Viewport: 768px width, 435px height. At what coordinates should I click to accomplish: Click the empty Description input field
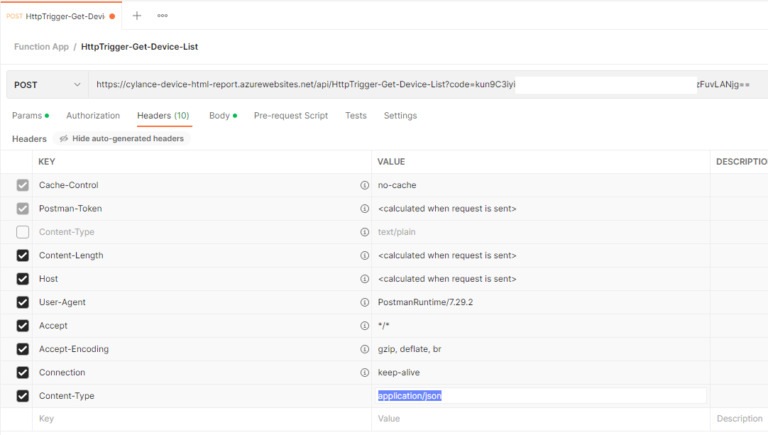740,419
